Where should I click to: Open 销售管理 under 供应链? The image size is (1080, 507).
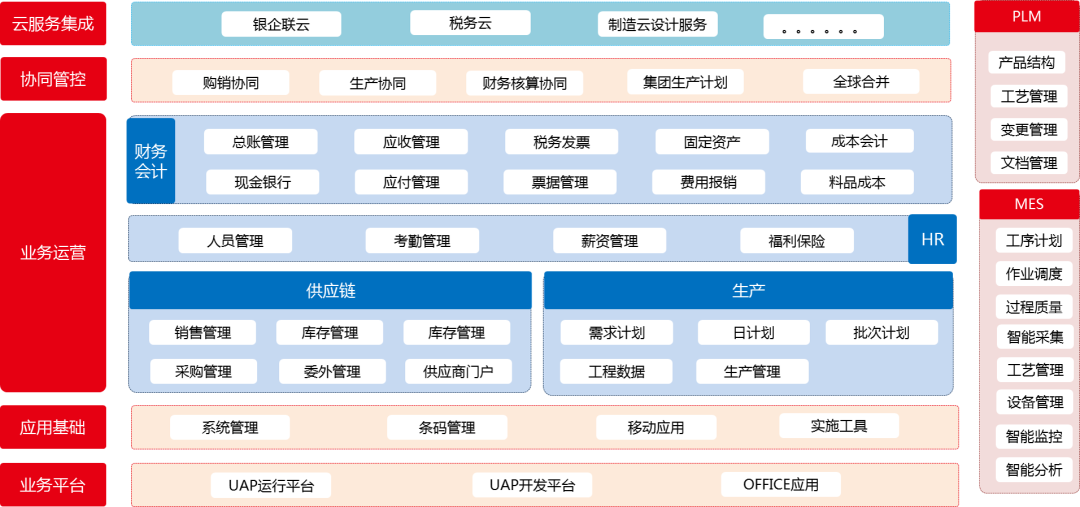point(202,333)
